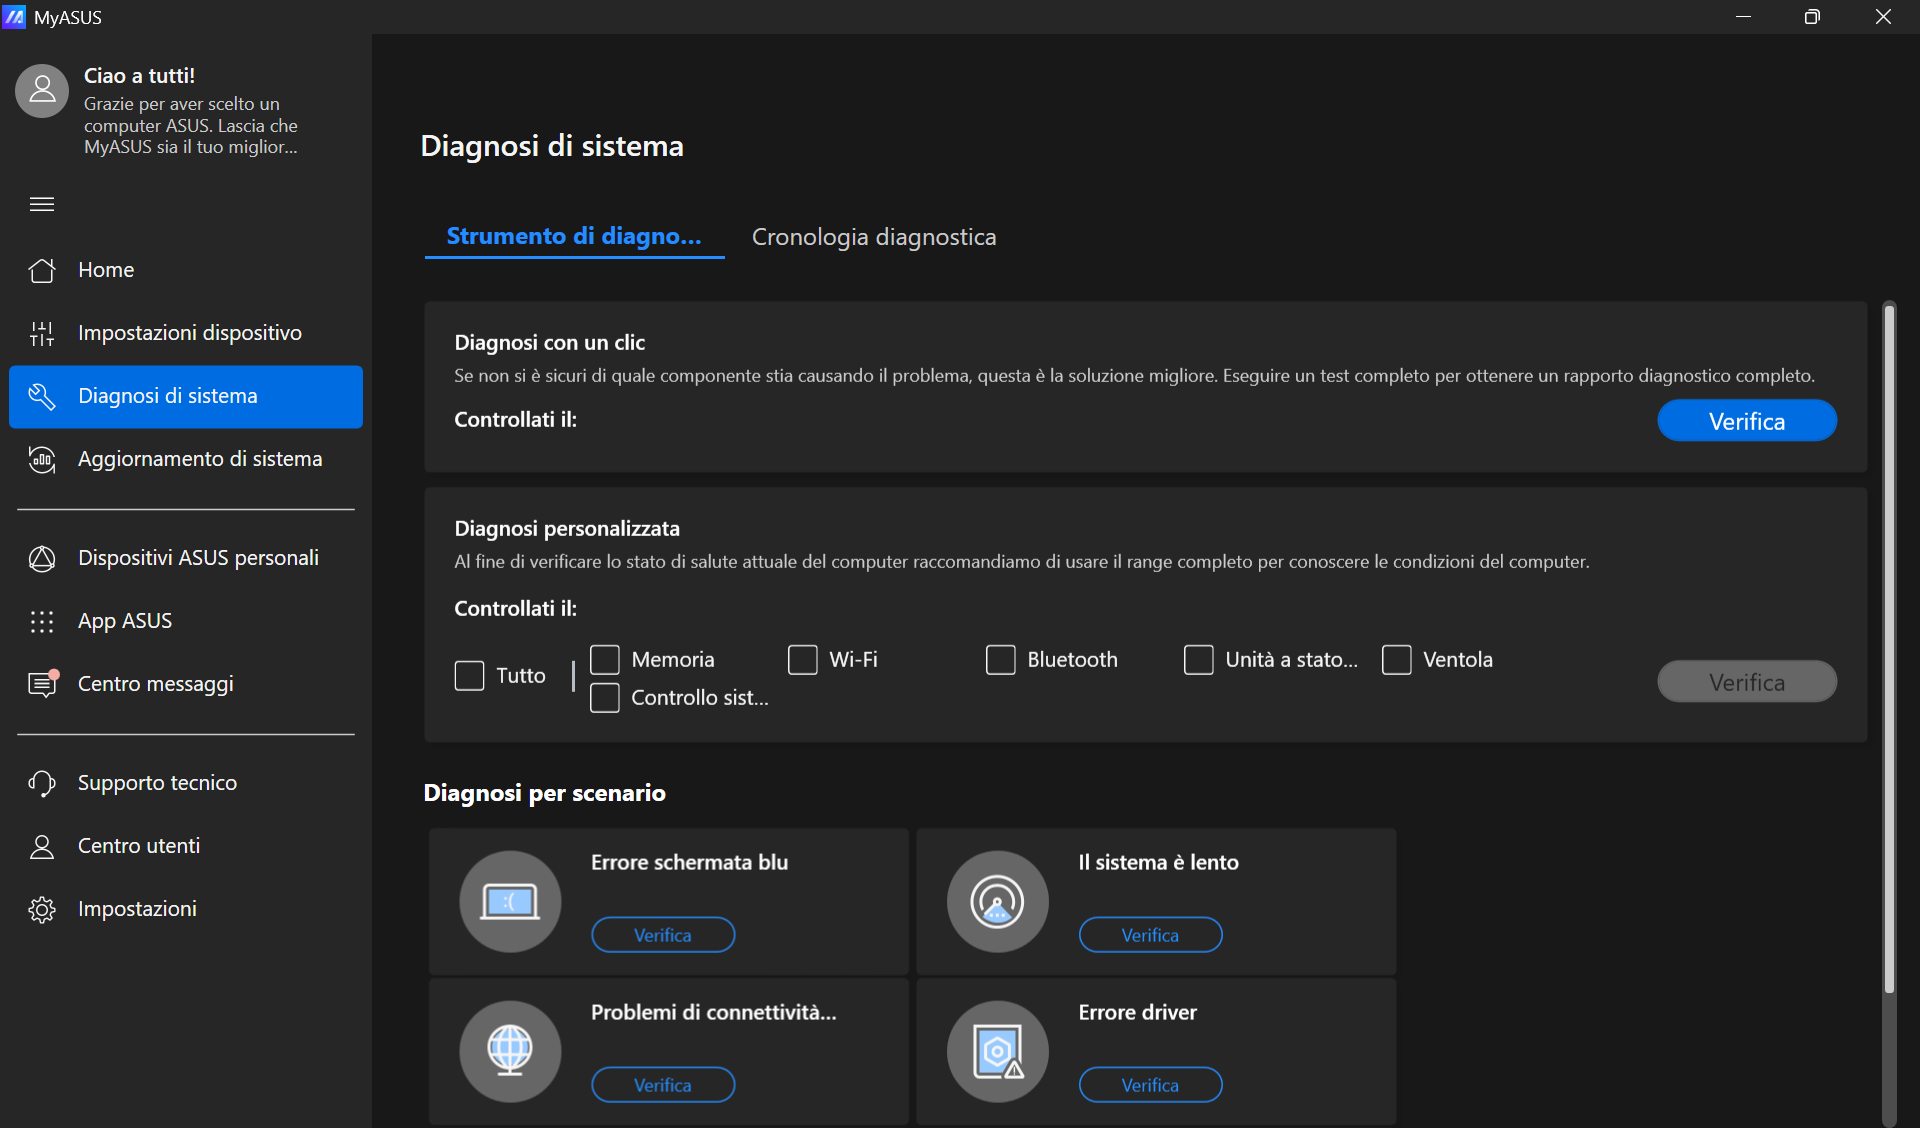Viewport: 1920px width, 1128px height.
Task: Open Centro messaggi in the sidebar
Action: point(186,684)
